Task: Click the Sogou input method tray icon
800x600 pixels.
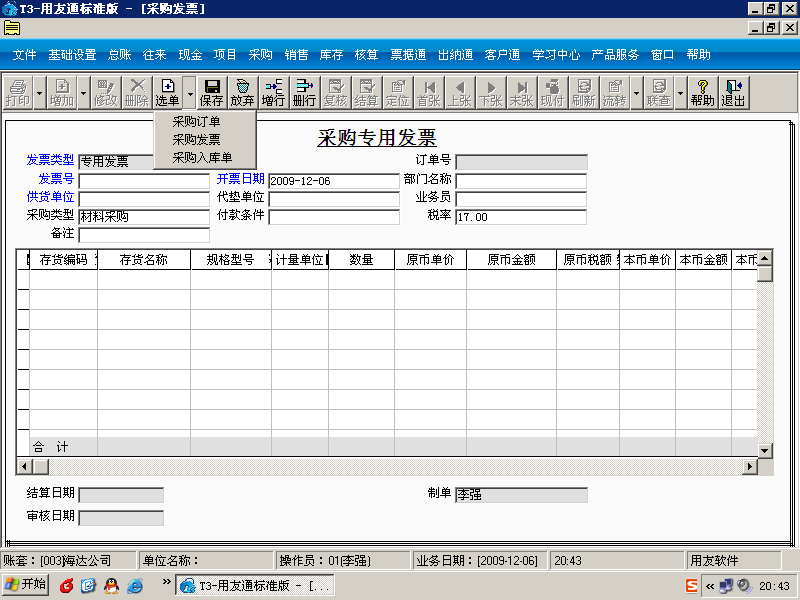Action: [x=691, y=586]
